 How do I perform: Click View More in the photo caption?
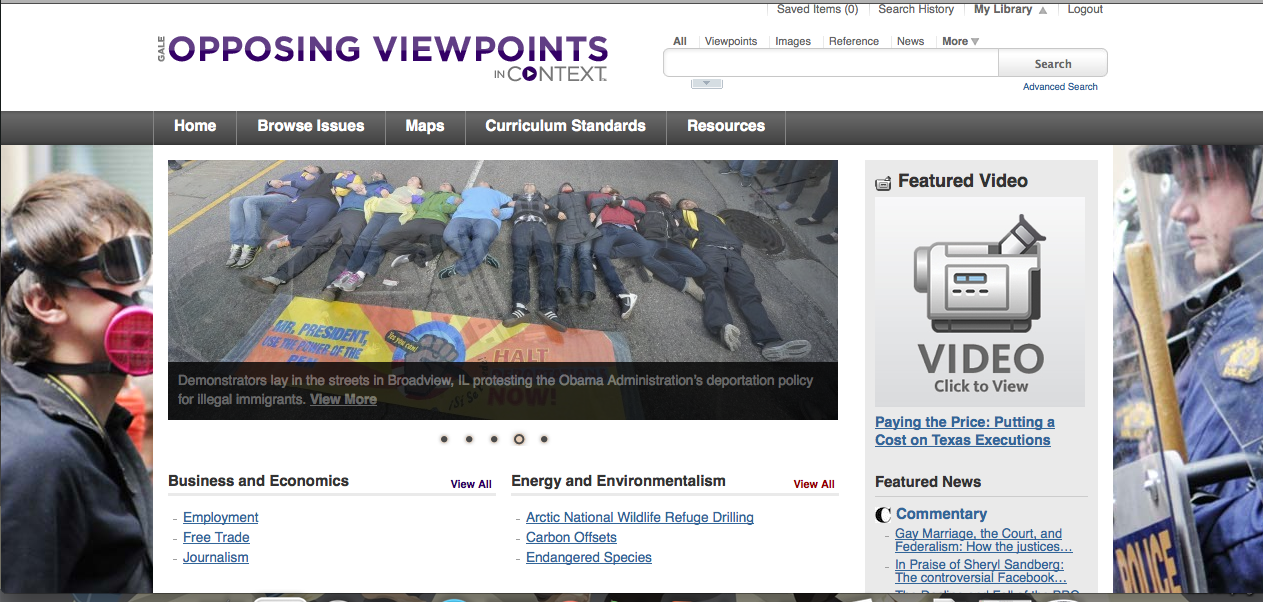(343, 399)
